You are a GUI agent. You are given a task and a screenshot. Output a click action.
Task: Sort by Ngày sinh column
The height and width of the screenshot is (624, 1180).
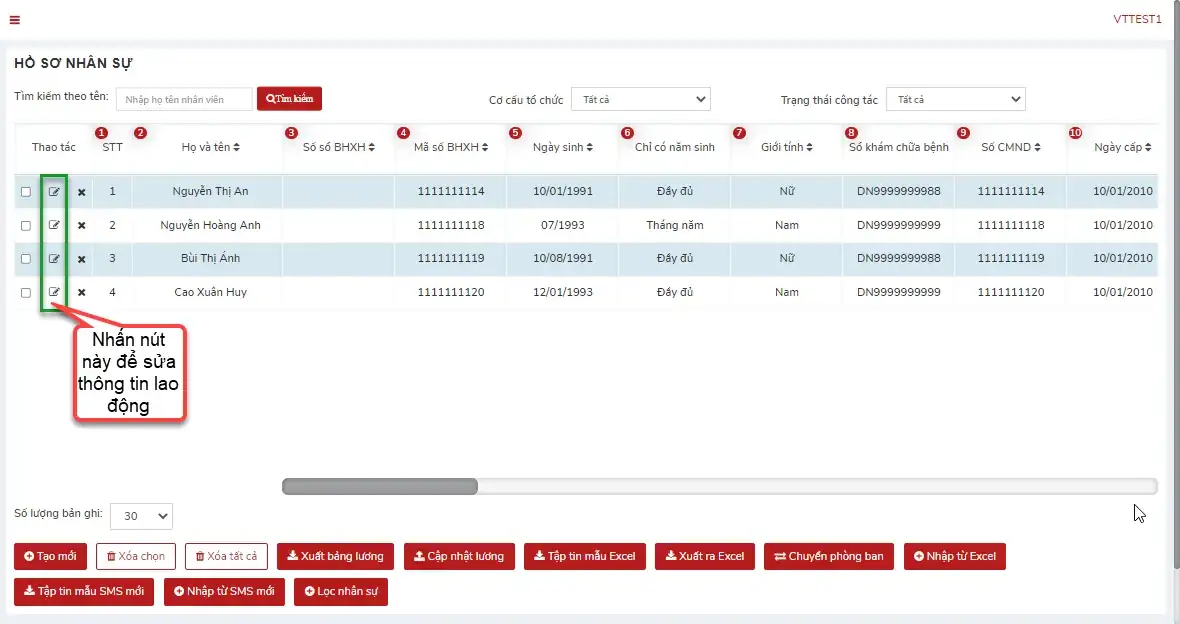point(563,148)
